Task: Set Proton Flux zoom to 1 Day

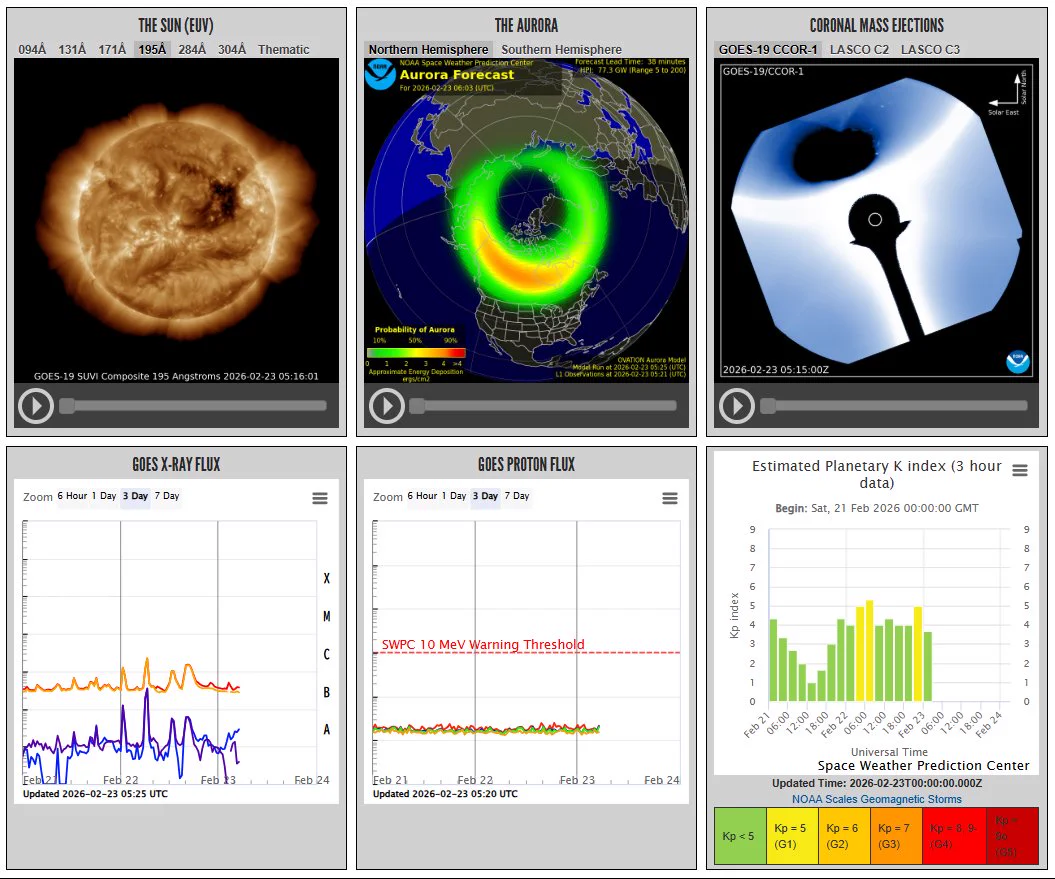Action: tap(454, 496)
